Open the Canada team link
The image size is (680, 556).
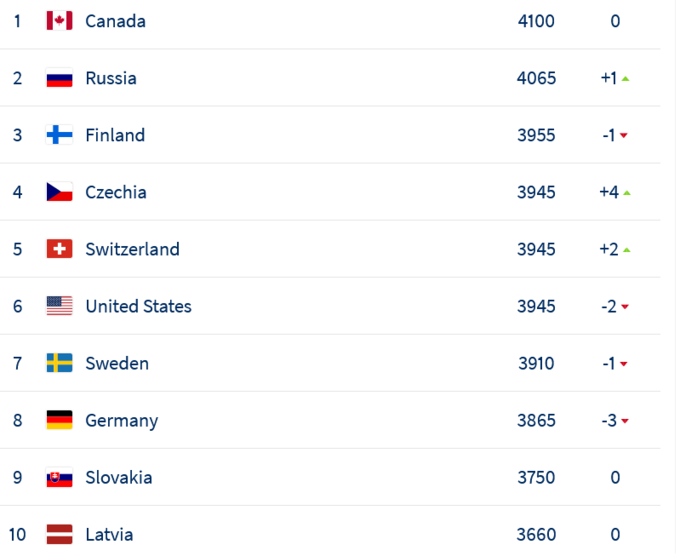tap(115, 21)
